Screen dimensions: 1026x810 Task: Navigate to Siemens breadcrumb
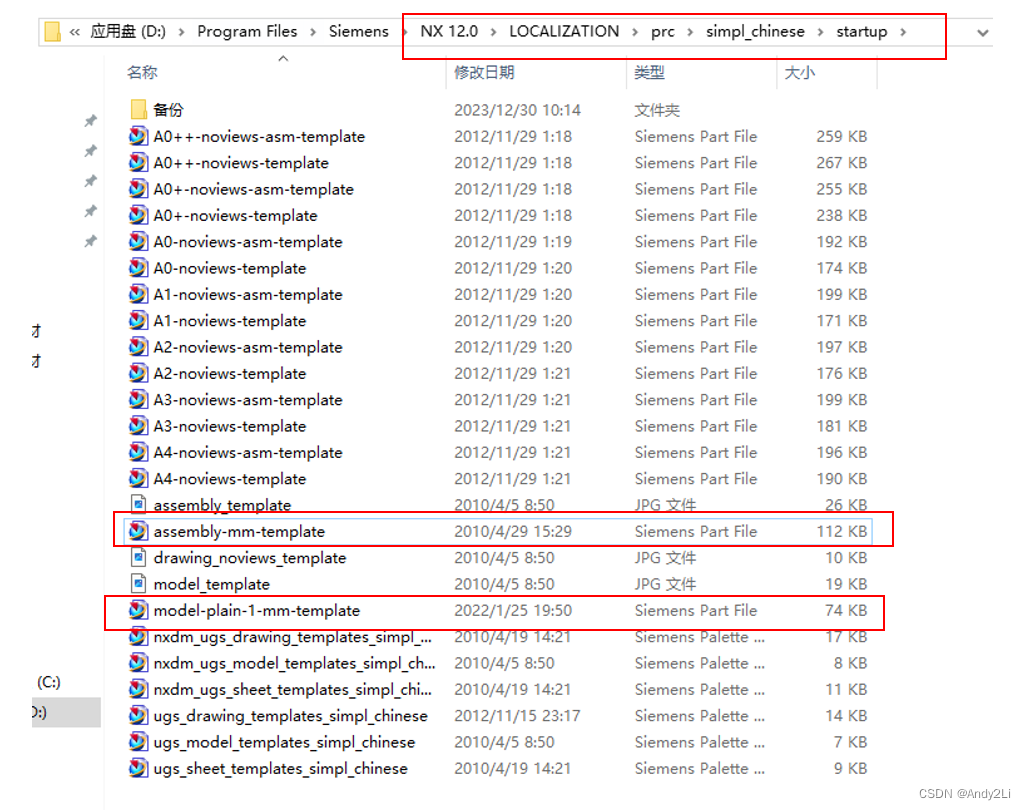coord(358,31)
